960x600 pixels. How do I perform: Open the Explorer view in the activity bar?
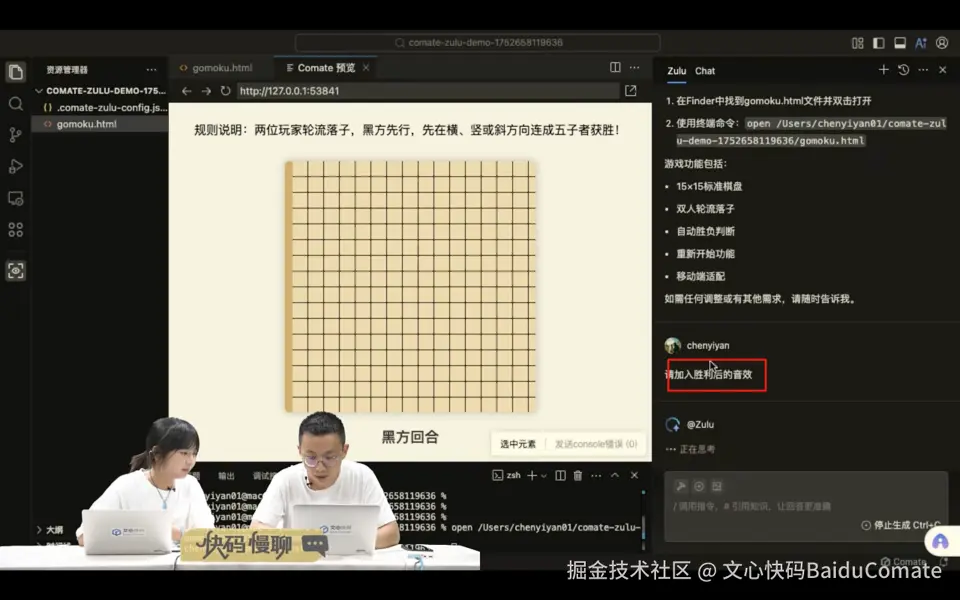tap(16, 72)
